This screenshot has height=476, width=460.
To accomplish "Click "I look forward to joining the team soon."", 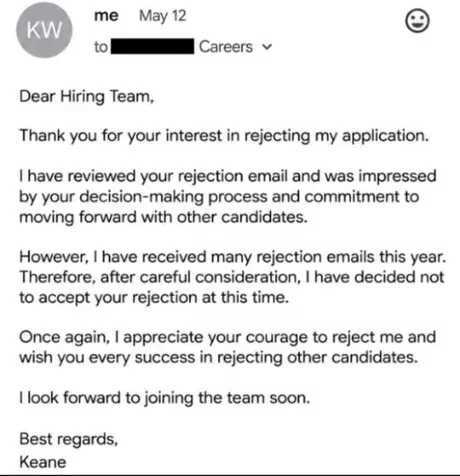I will tap(165, 398).
